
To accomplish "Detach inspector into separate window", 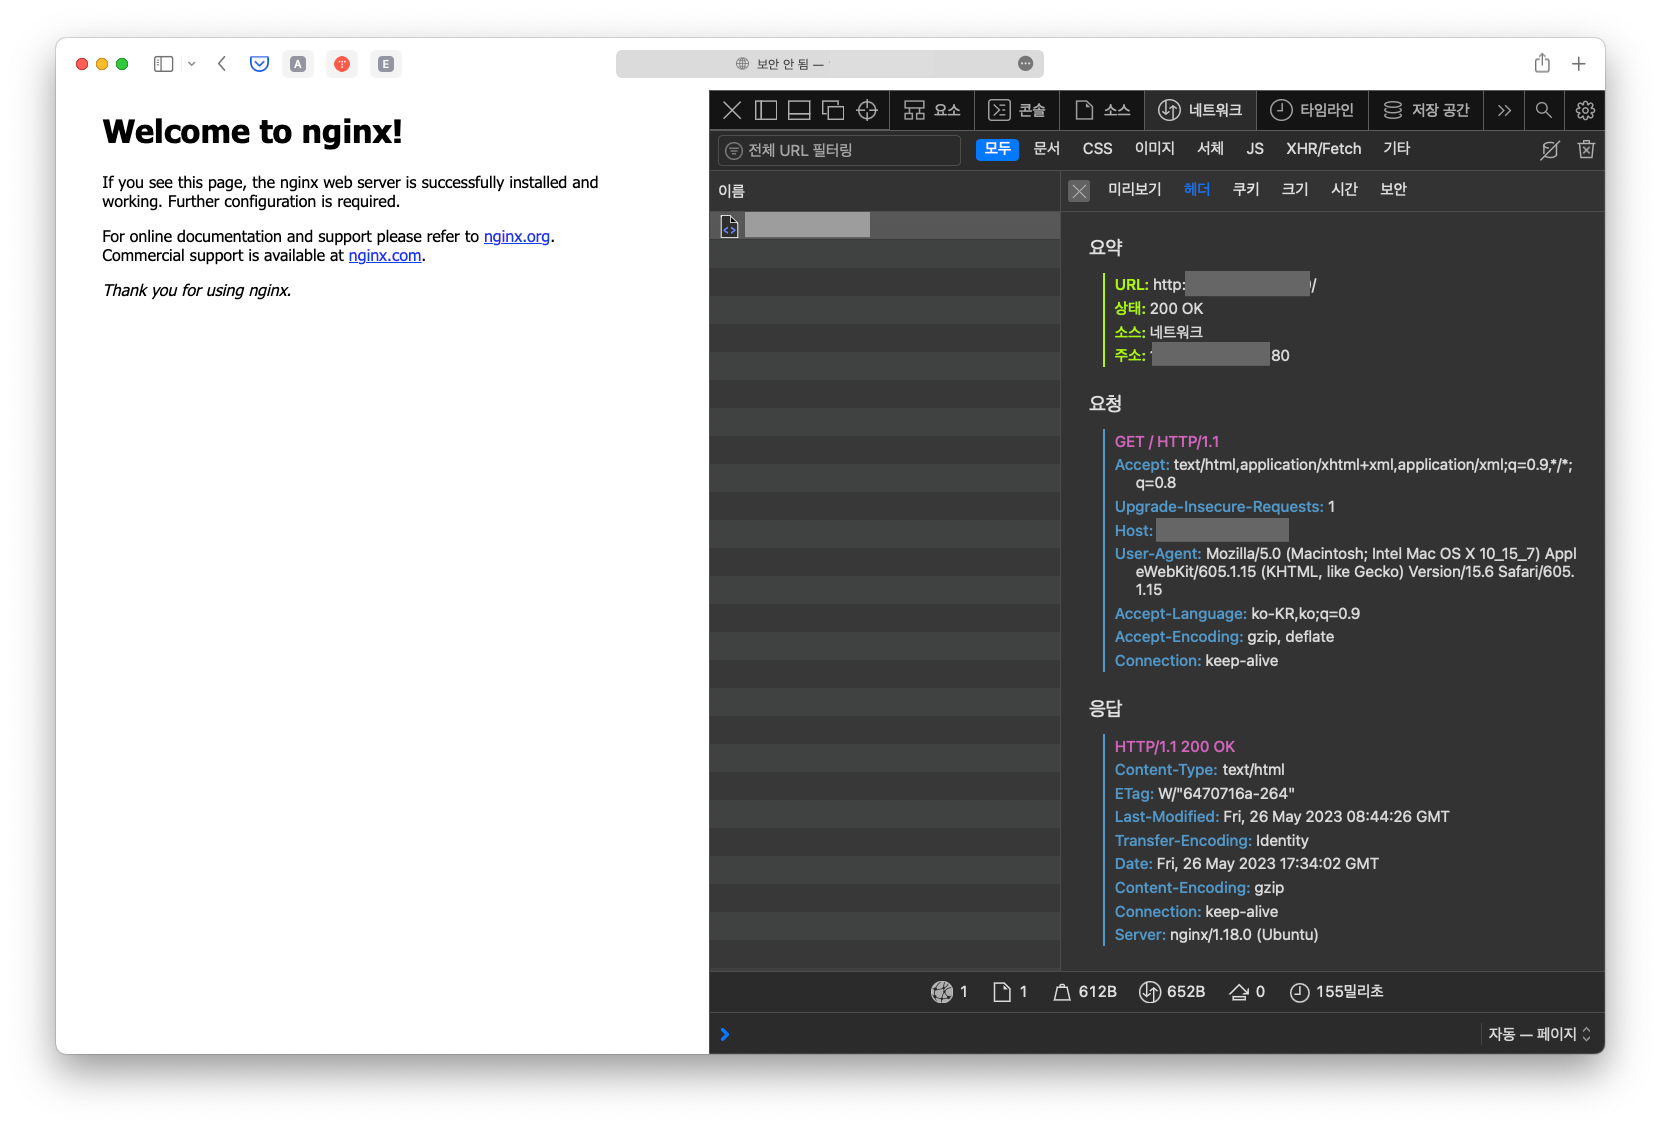I will pyautogui.click(x=833, y=110).
